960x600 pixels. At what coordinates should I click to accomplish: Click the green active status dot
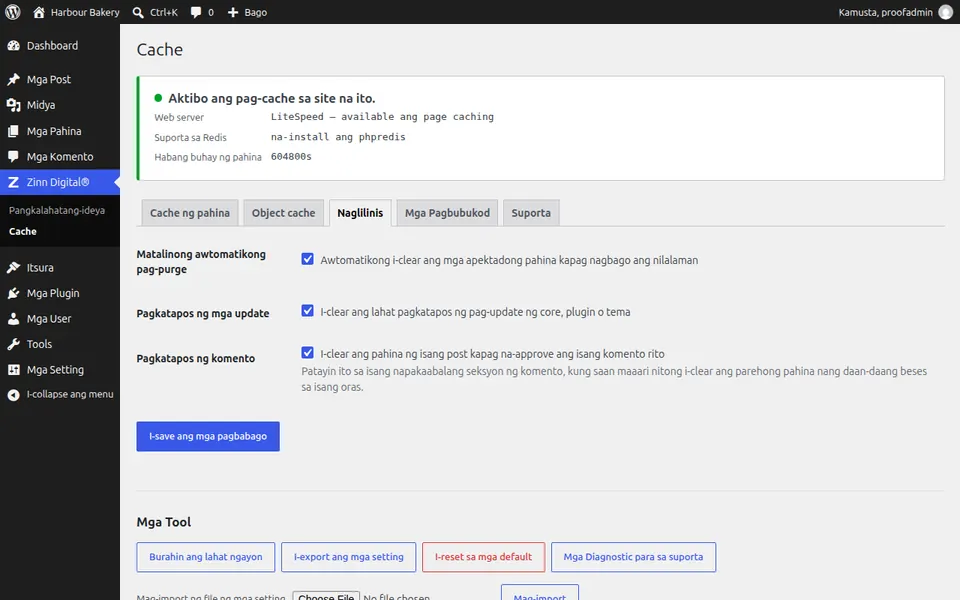pyautogui.click(x=158, y=98)
